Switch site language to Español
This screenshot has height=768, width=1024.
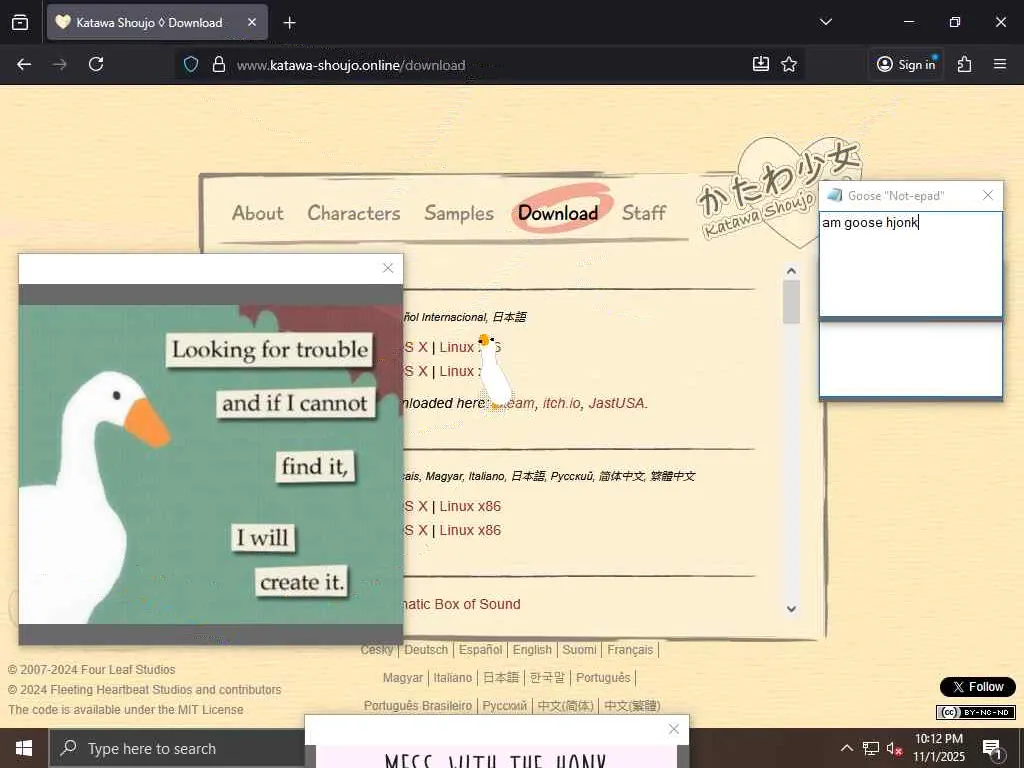click(480, 650)
